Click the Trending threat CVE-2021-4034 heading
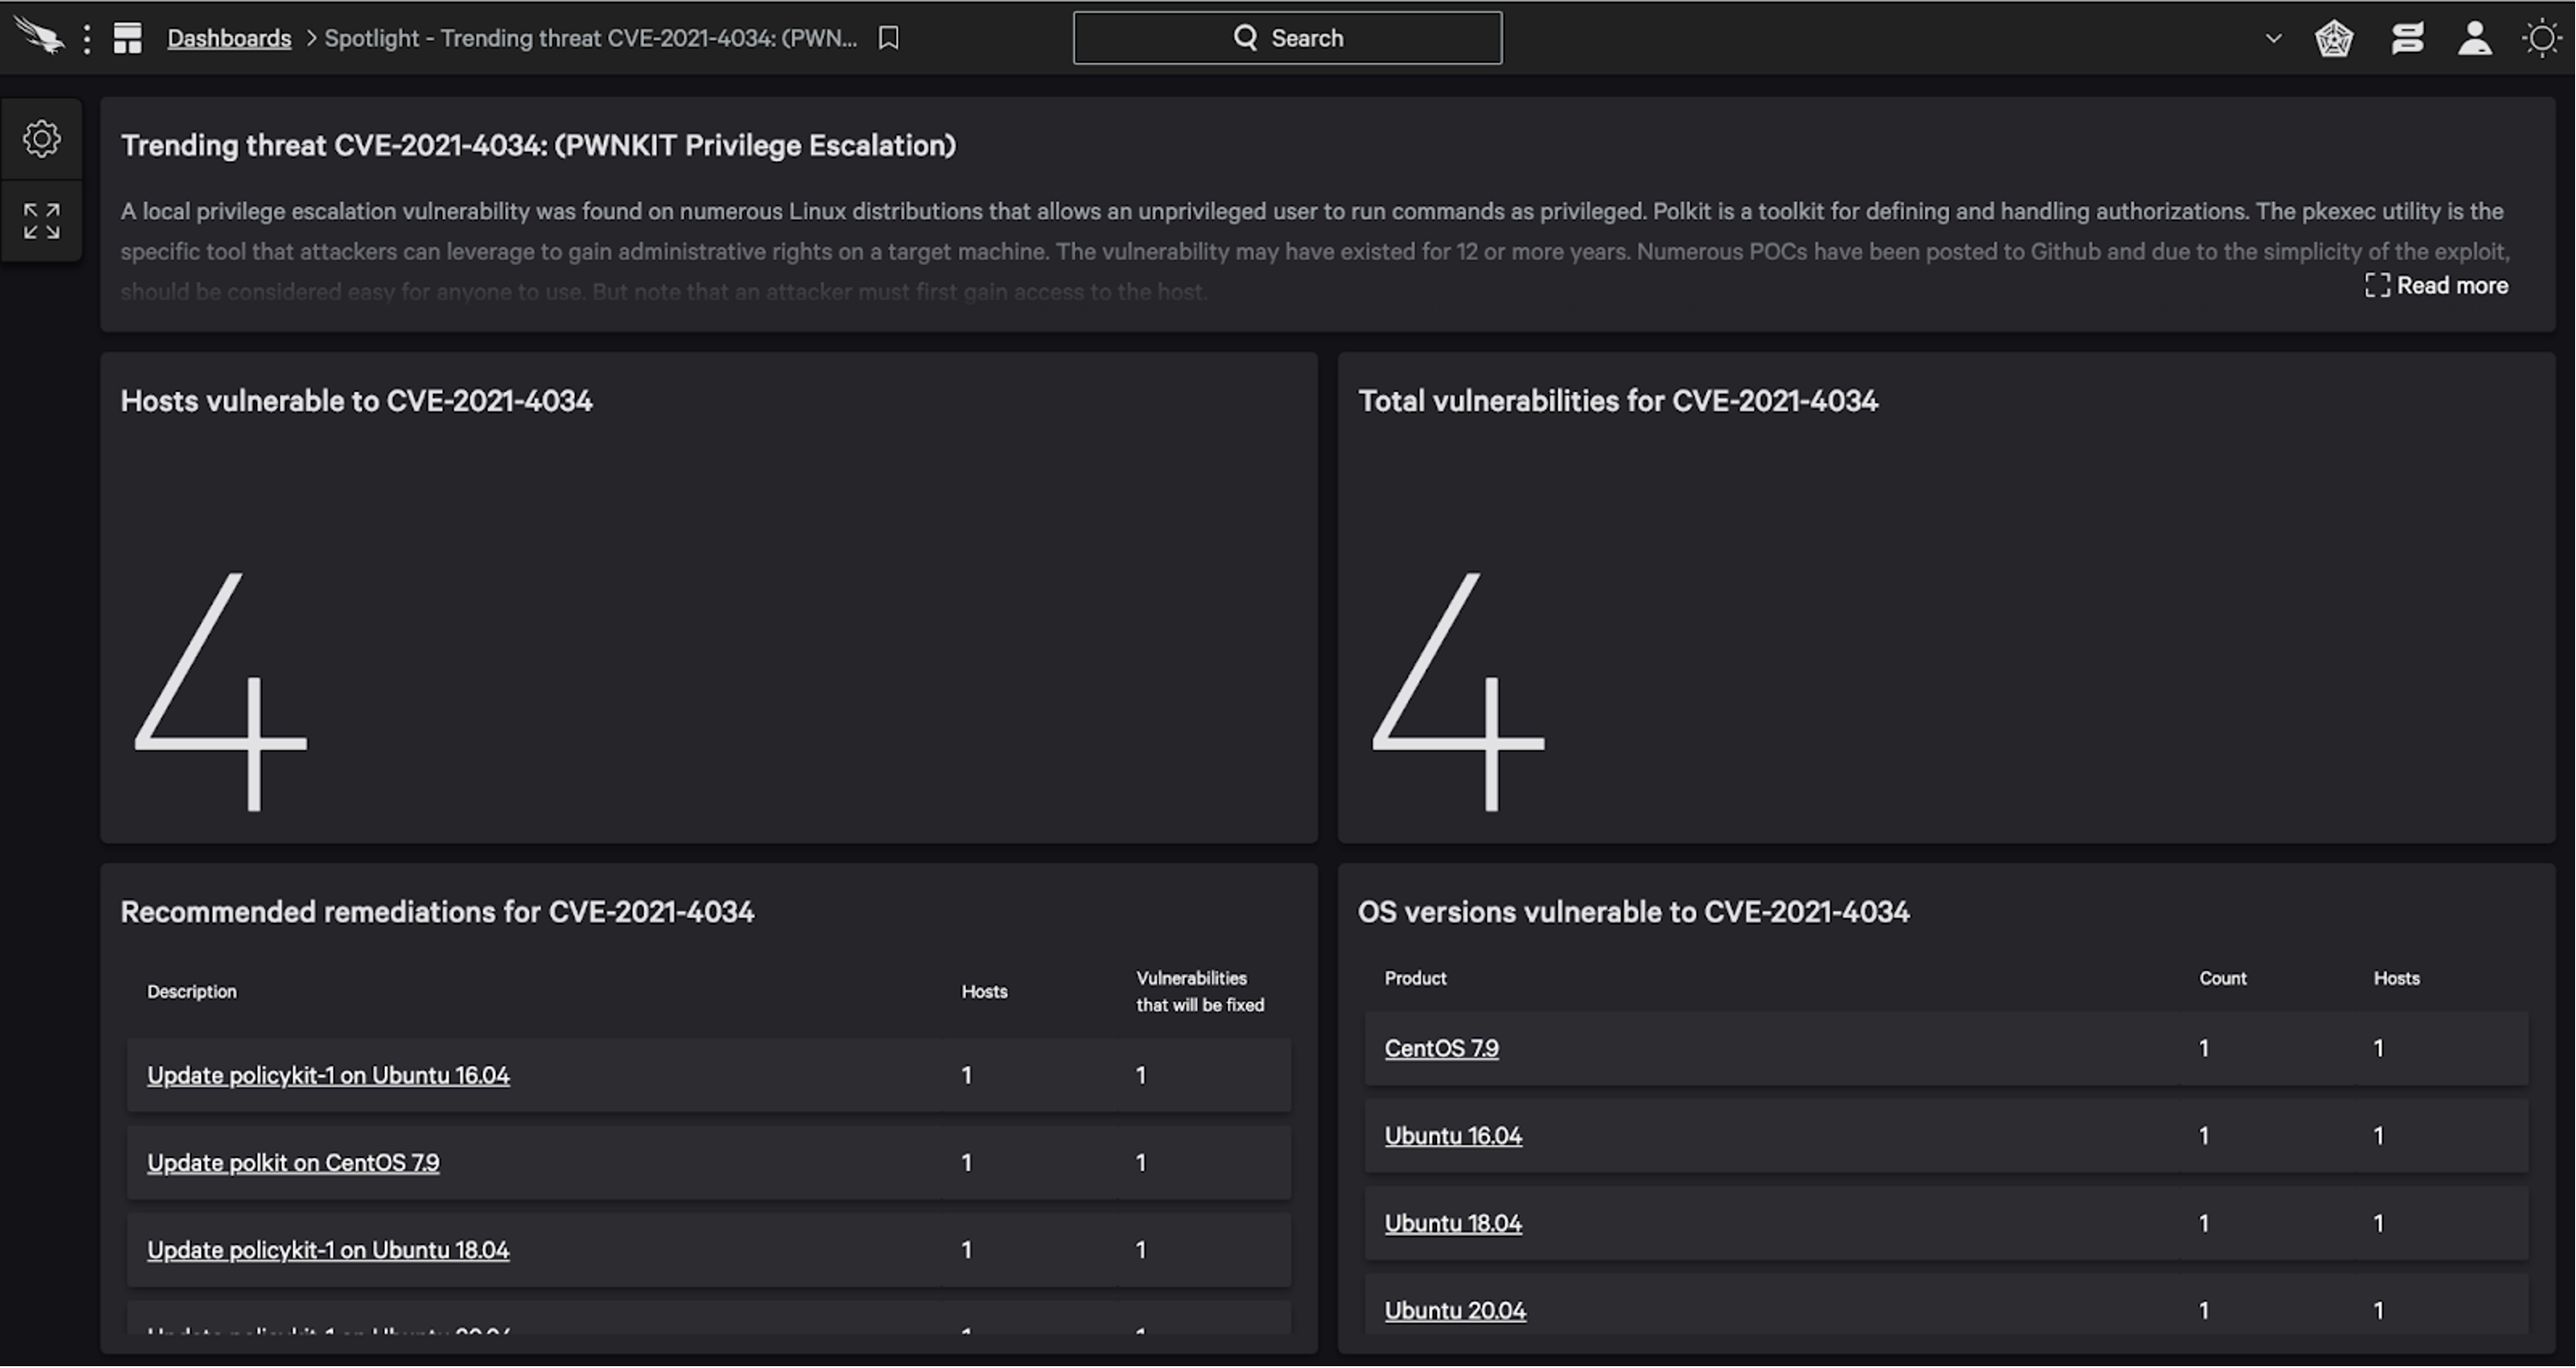 [x=538, y=146]
